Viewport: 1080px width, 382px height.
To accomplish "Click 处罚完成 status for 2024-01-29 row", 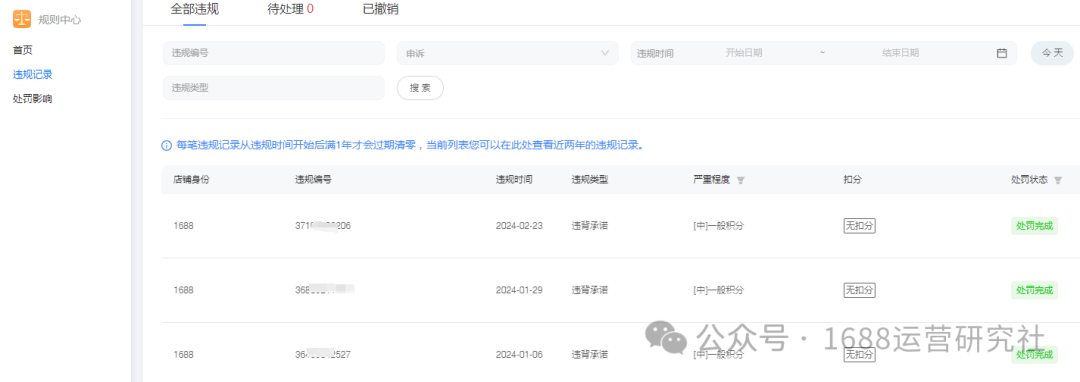I will point(1034,290).
